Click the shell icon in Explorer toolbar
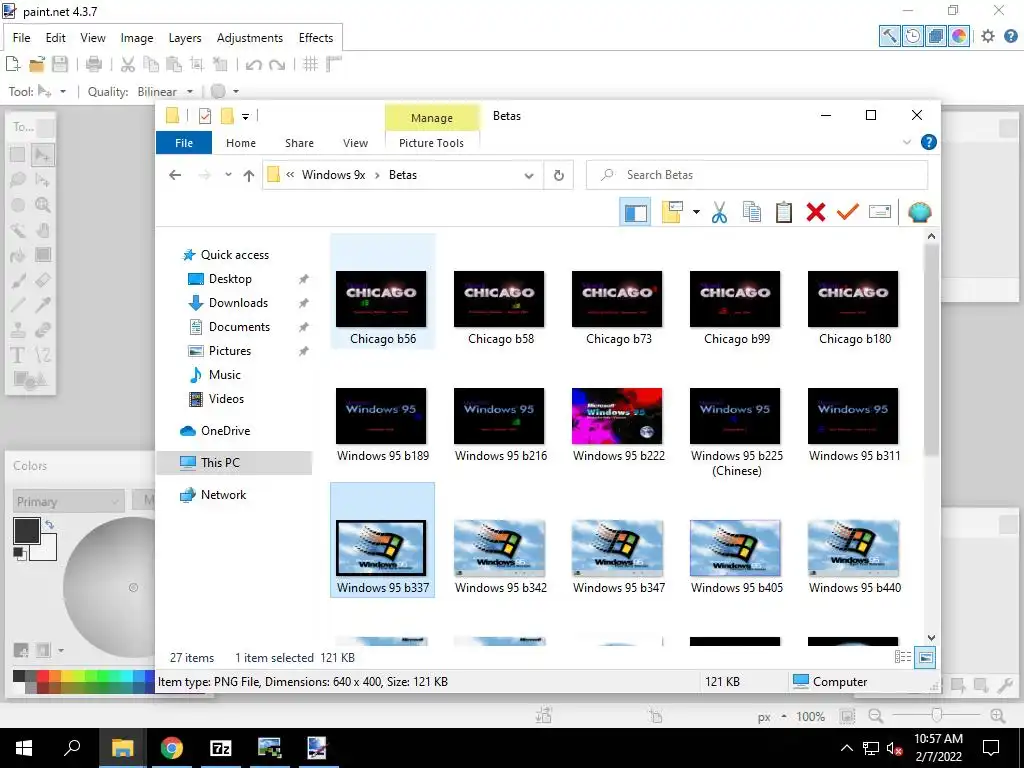The width and height of the screenshot is (1024, 768). [x=920, y=212]
